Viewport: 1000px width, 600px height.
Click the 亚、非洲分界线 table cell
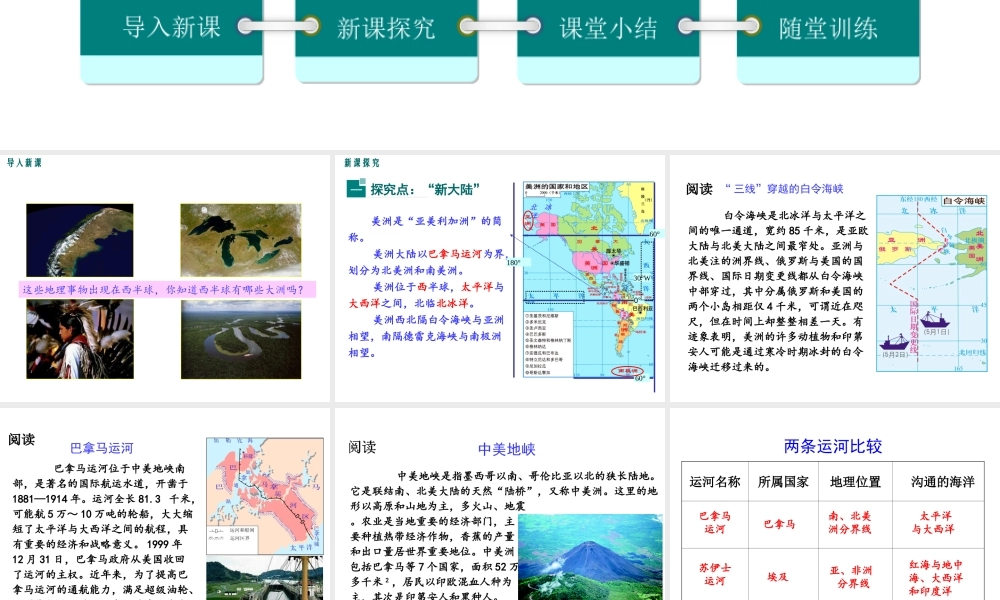(855, 576)
